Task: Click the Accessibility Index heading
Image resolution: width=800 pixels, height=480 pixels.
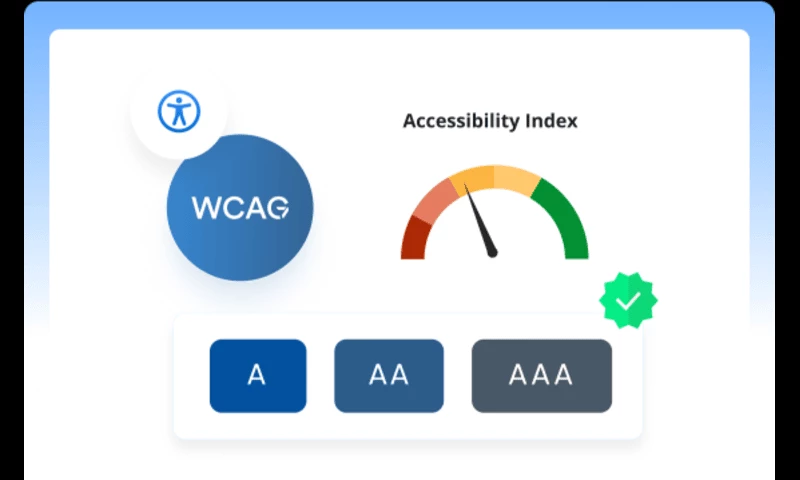Action: pos(490,121)
